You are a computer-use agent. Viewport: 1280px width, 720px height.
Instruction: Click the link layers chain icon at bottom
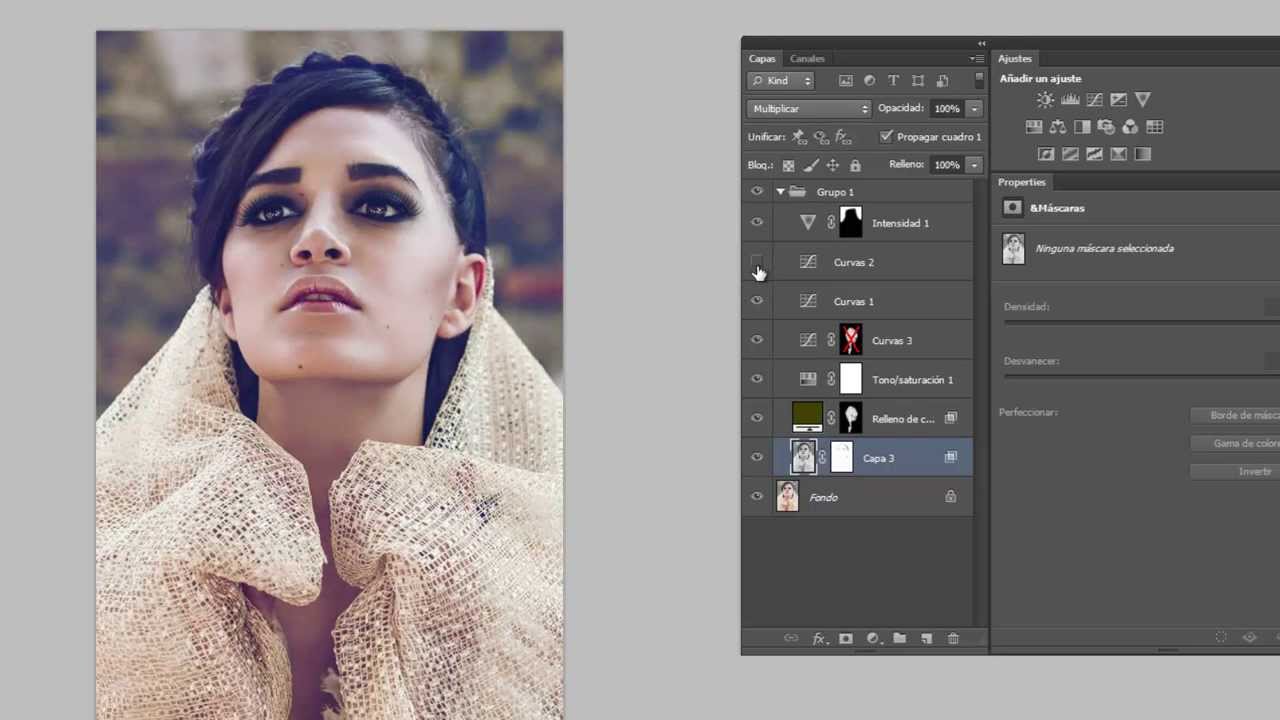[x=791, y=638]
